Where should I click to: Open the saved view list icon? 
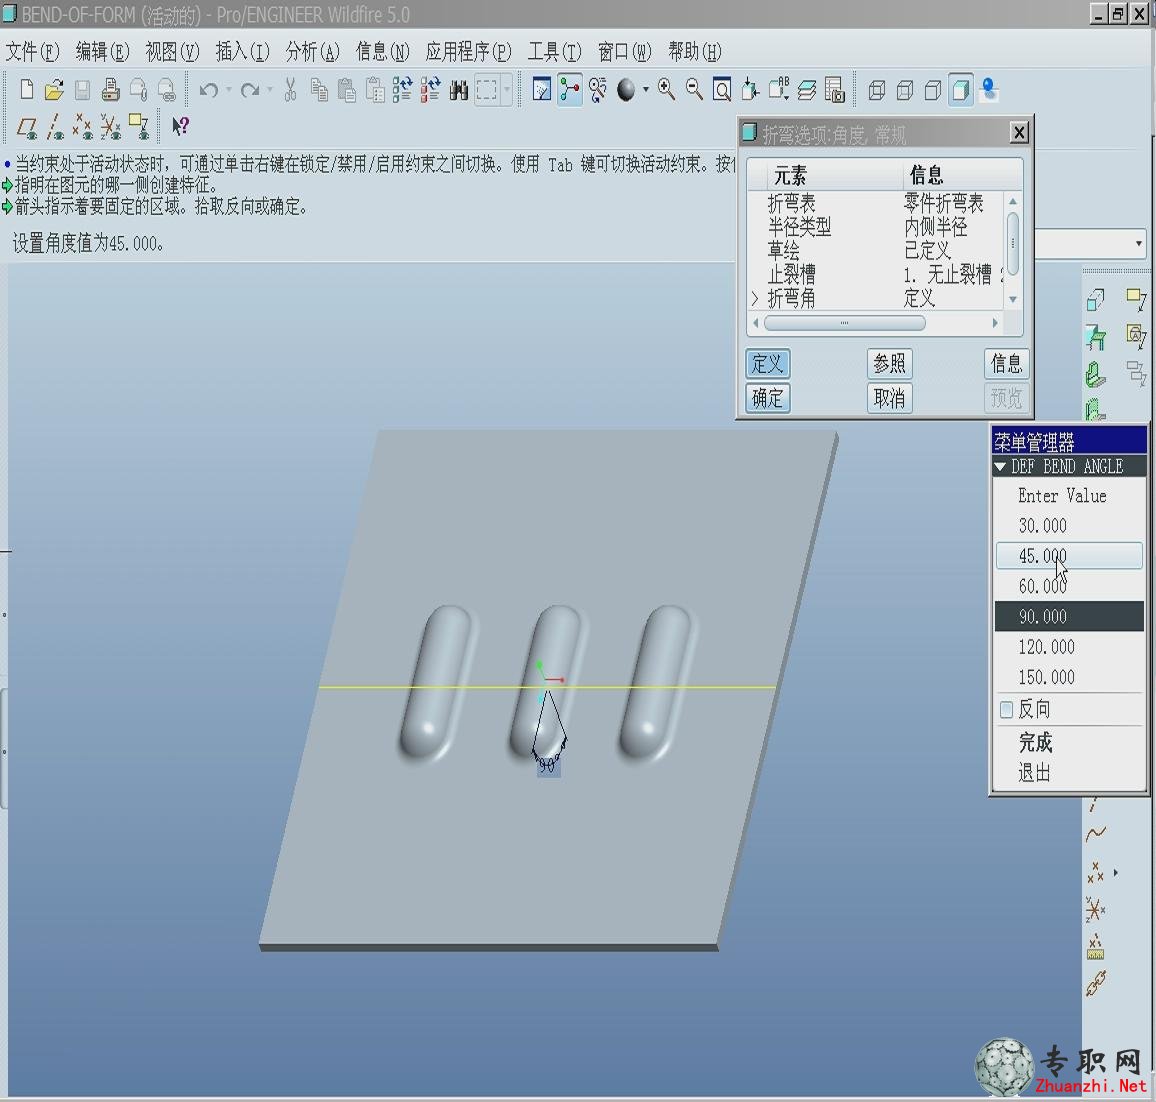click(x=779, y=90)
